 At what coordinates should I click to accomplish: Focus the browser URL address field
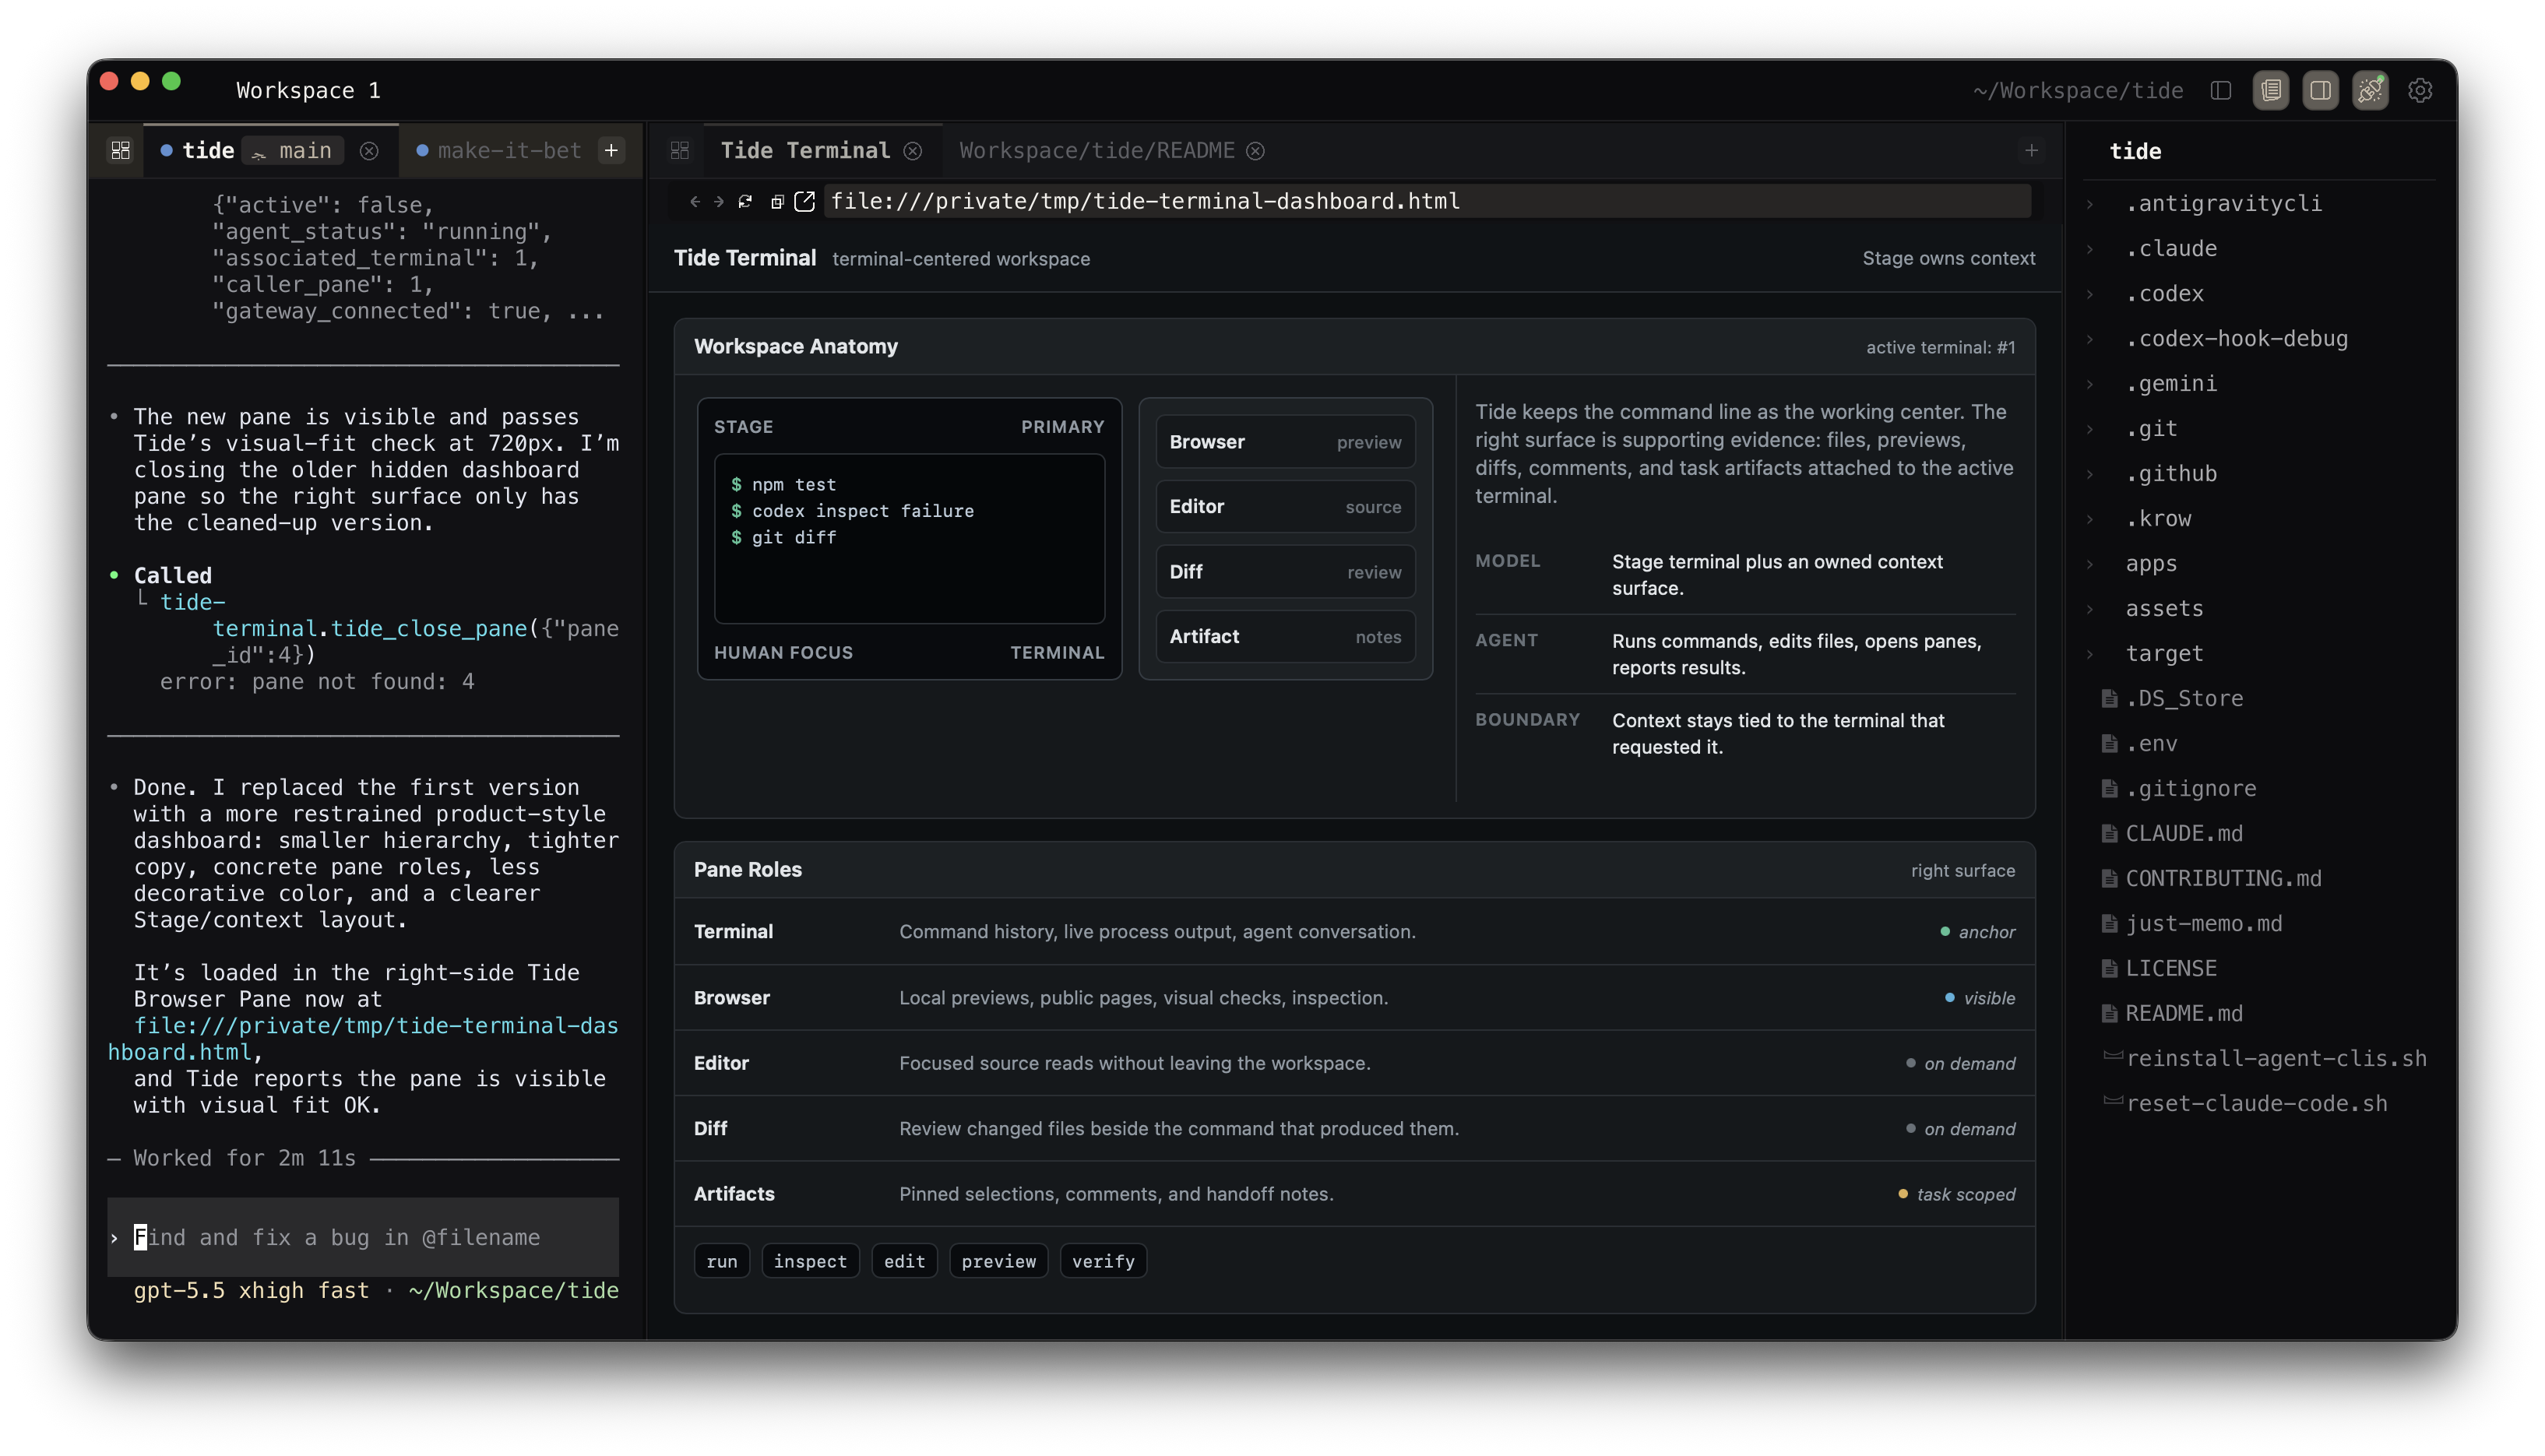tap(1430, 201)
